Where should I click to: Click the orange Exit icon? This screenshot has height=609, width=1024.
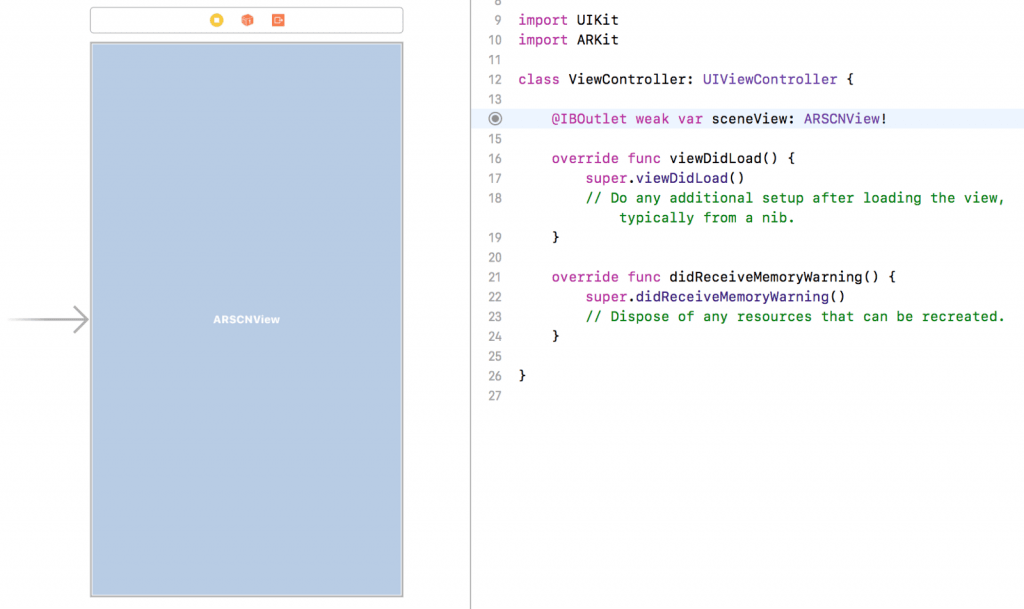278,20
